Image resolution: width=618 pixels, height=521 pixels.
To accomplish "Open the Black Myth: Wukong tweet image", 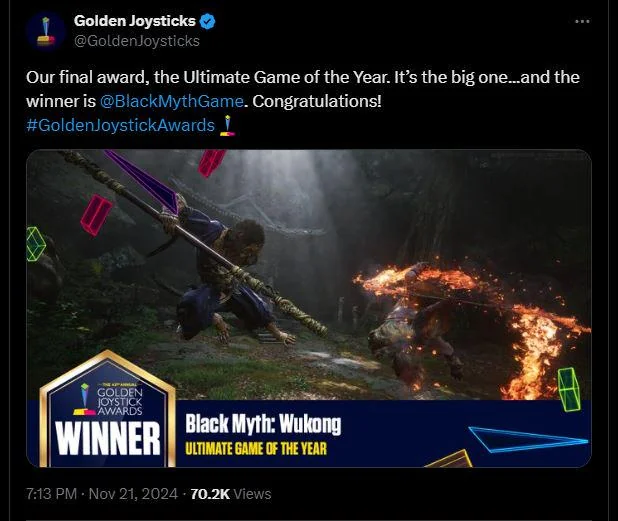I will 309,308.
